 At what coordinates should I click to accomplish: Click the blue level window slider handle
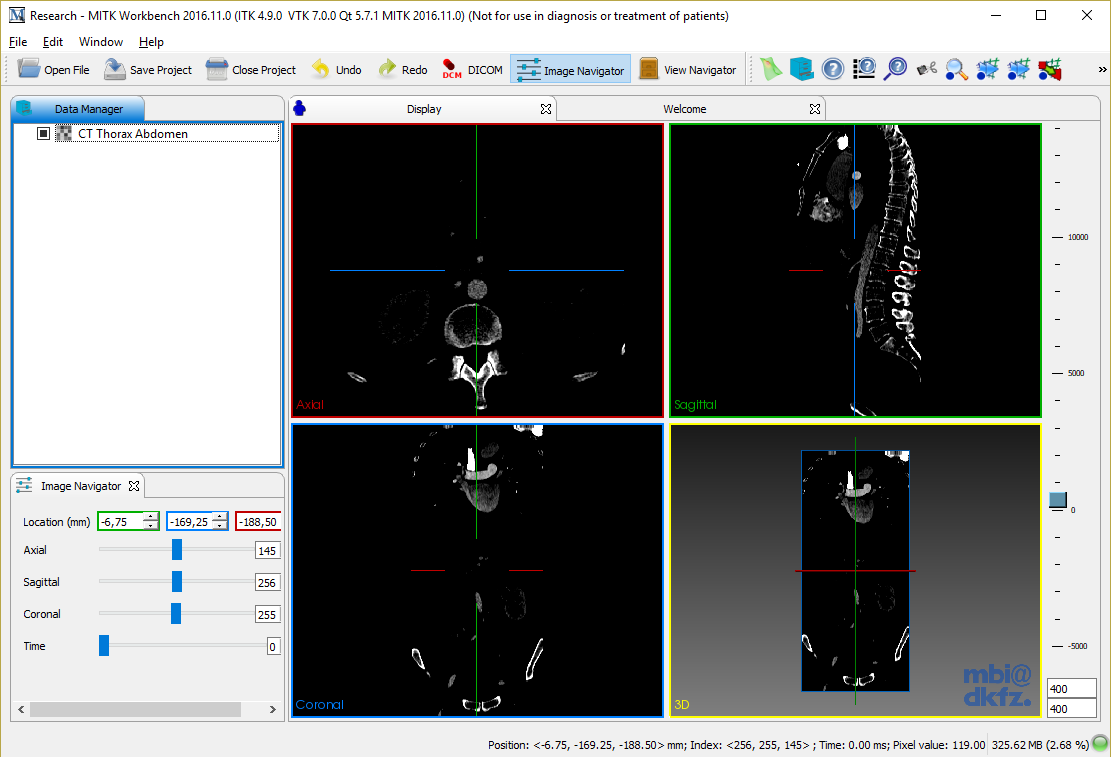(x=1058, y=500)
